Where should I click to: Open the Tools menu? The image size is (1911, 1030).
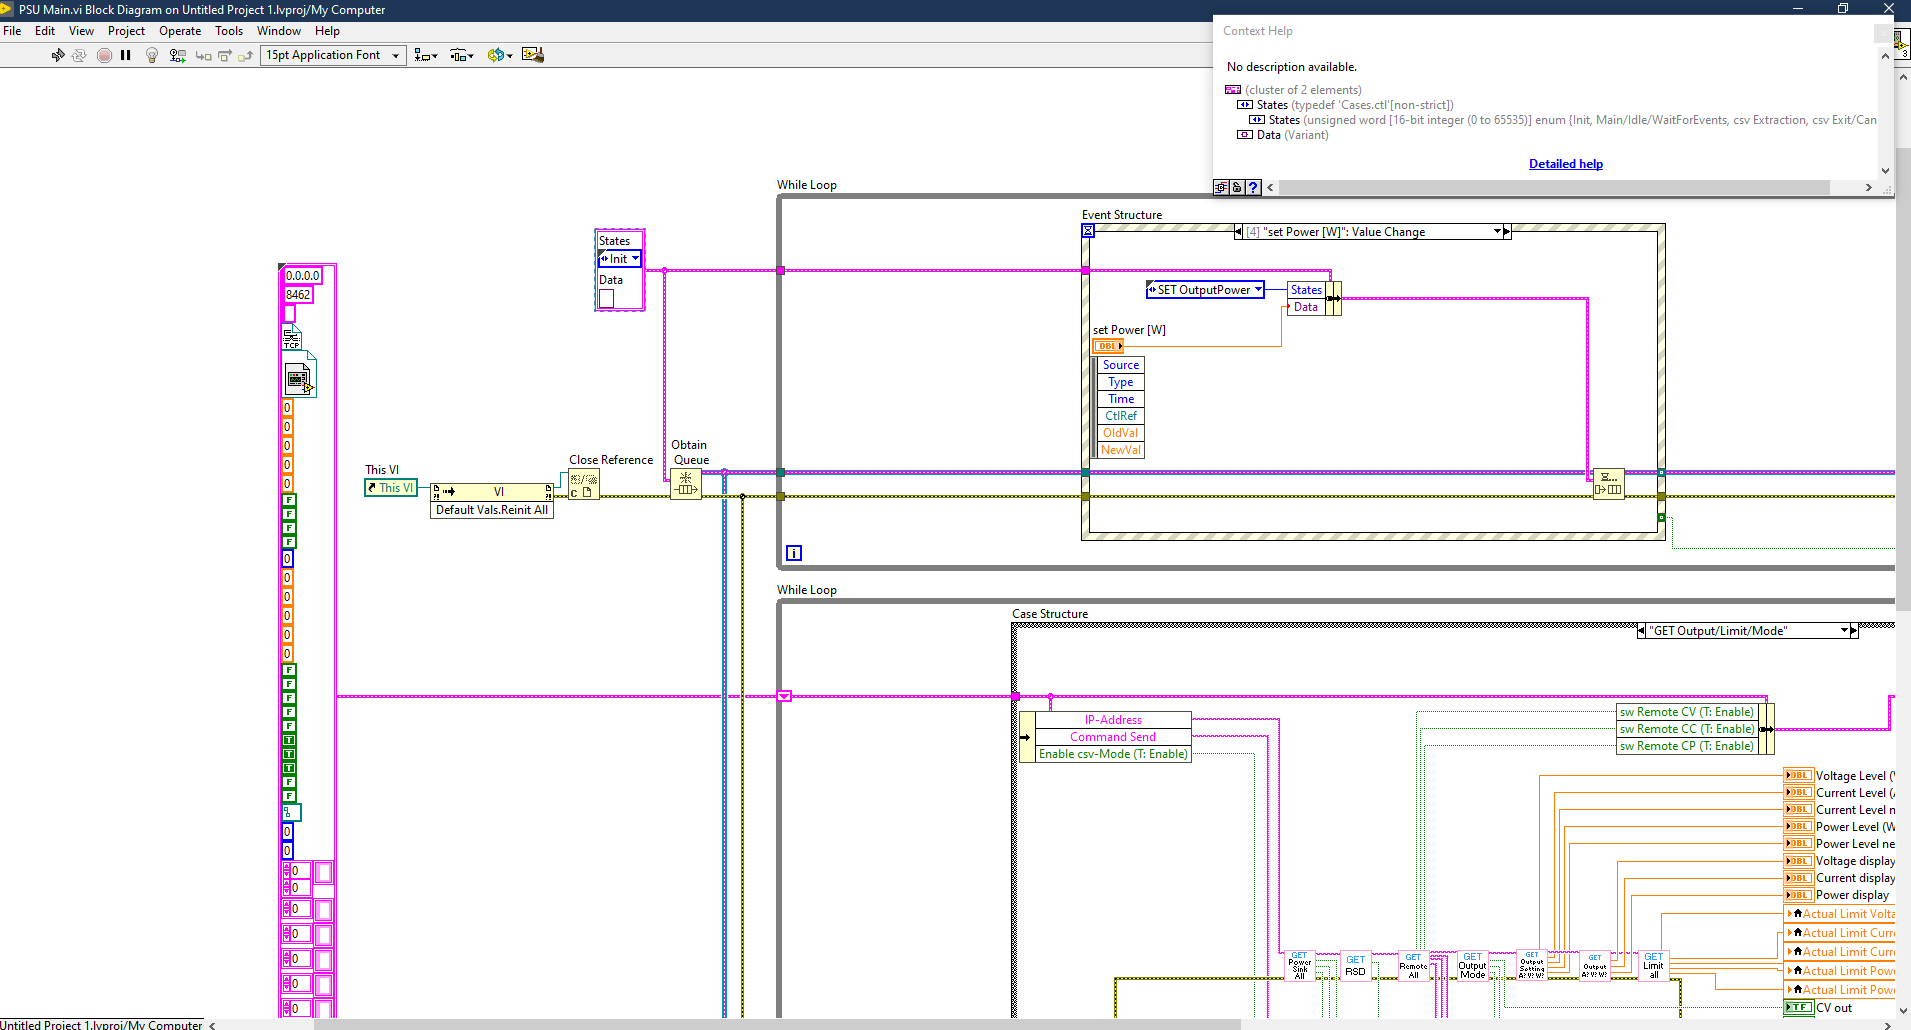pyautogui.click(x=229, y=31)
